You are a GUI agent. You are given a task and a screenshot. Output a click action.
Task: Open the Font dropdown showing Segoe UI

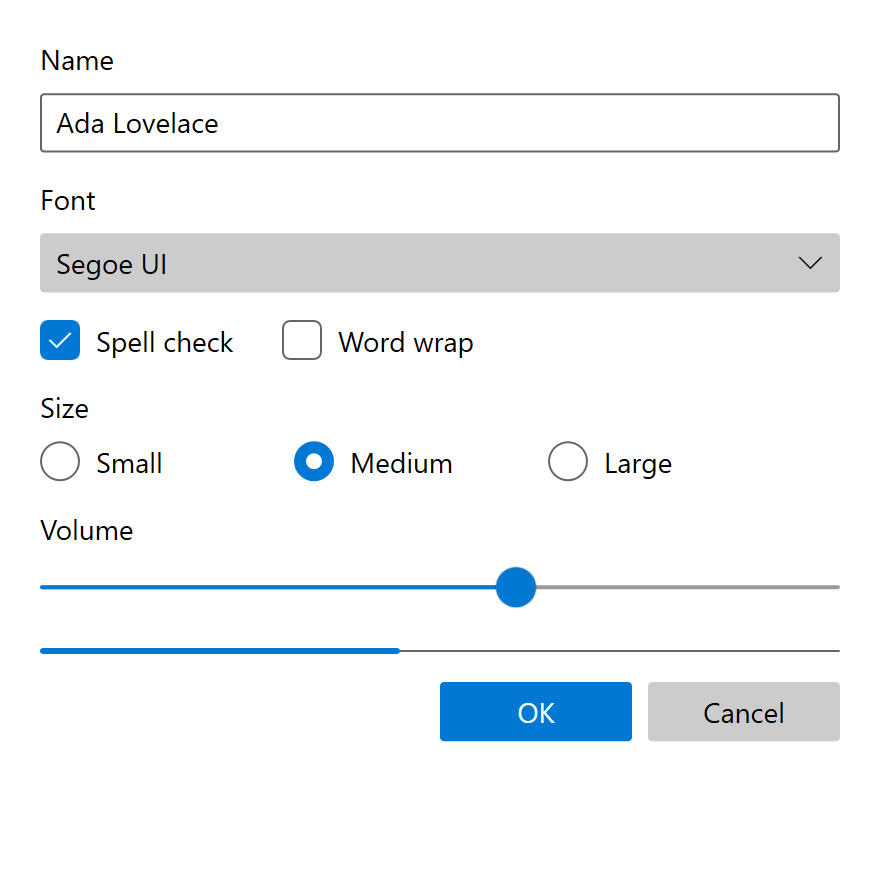tap(439, 263)
